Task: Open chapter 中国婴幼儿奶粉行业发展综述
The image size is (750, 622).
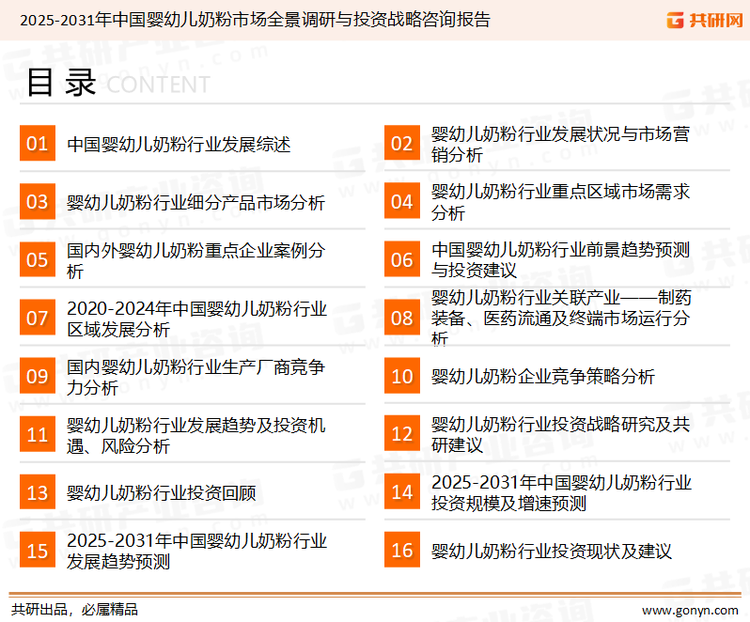Action: (178, 144)
